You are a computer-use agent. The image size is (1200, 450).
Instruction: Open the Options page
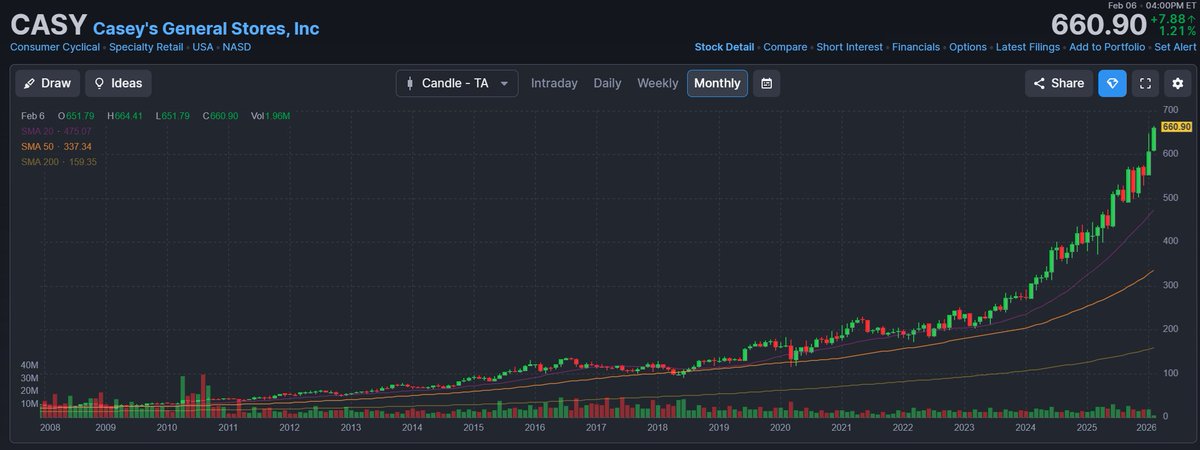pyautogui.click(x=967, y=47)
